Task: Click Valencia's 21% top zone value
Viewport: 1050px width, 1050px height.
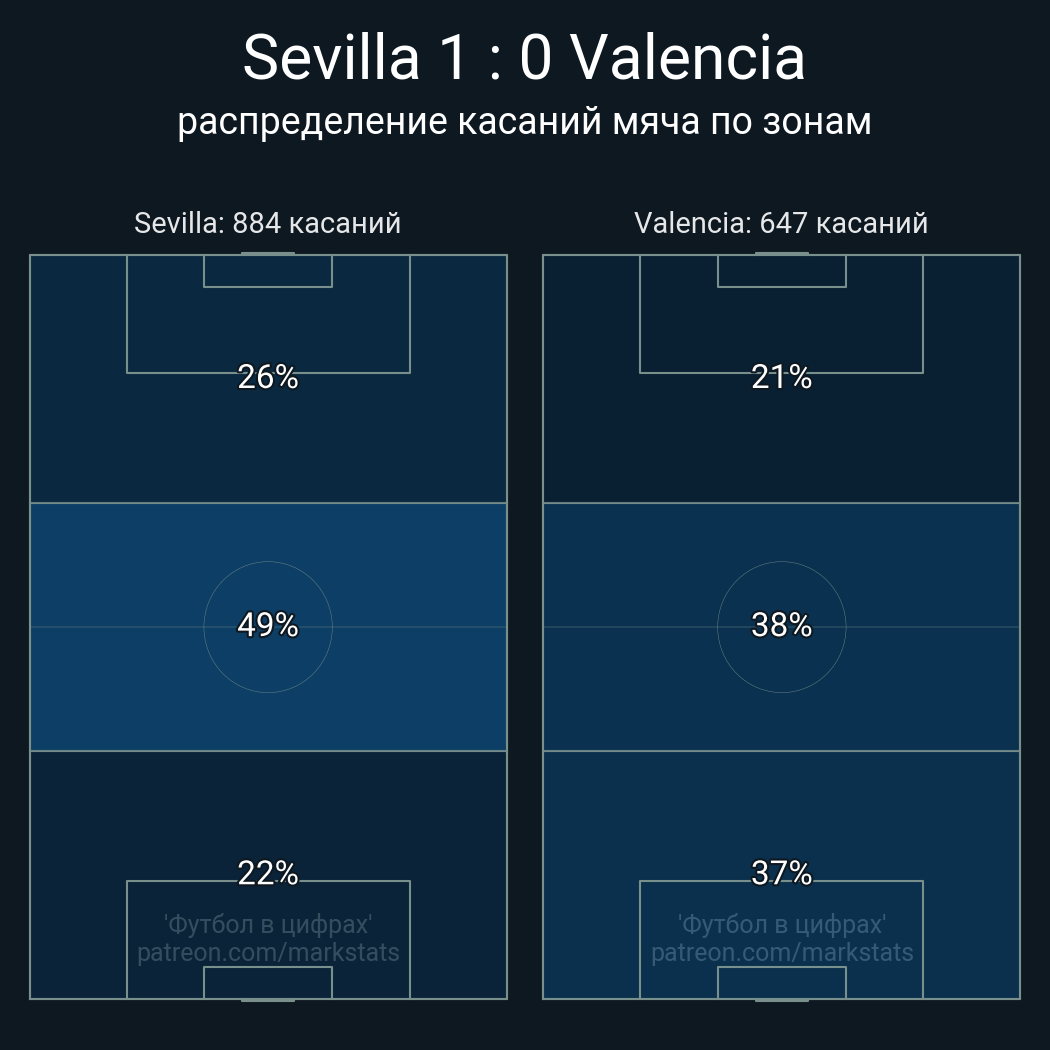Action: 781,377
